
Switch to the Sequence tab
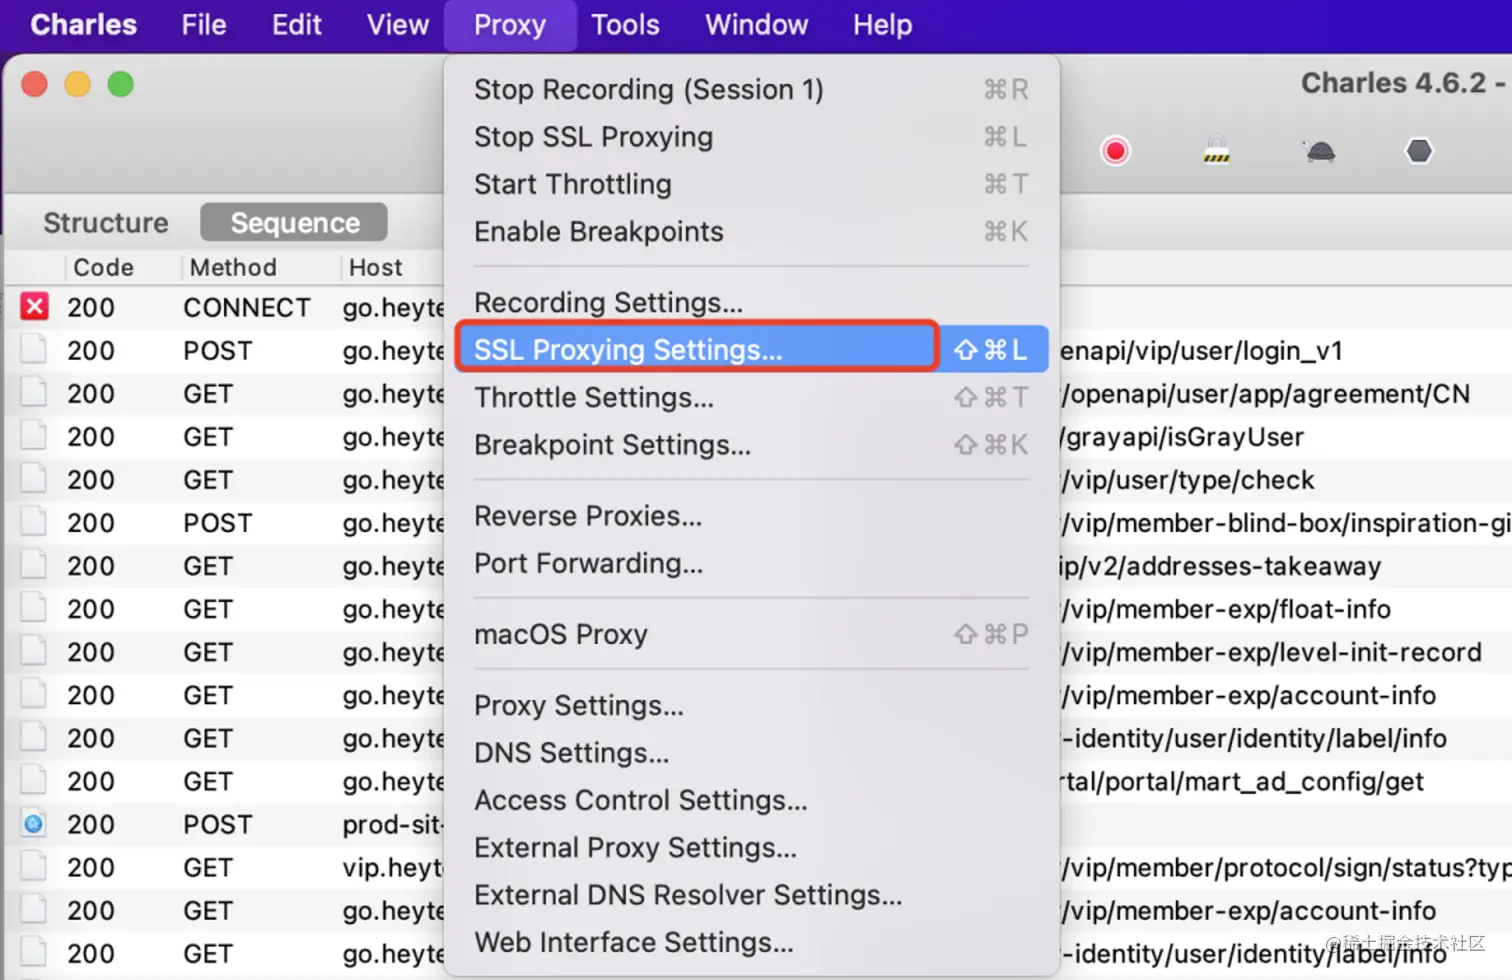pyautogui.click(x=294, y=222)
